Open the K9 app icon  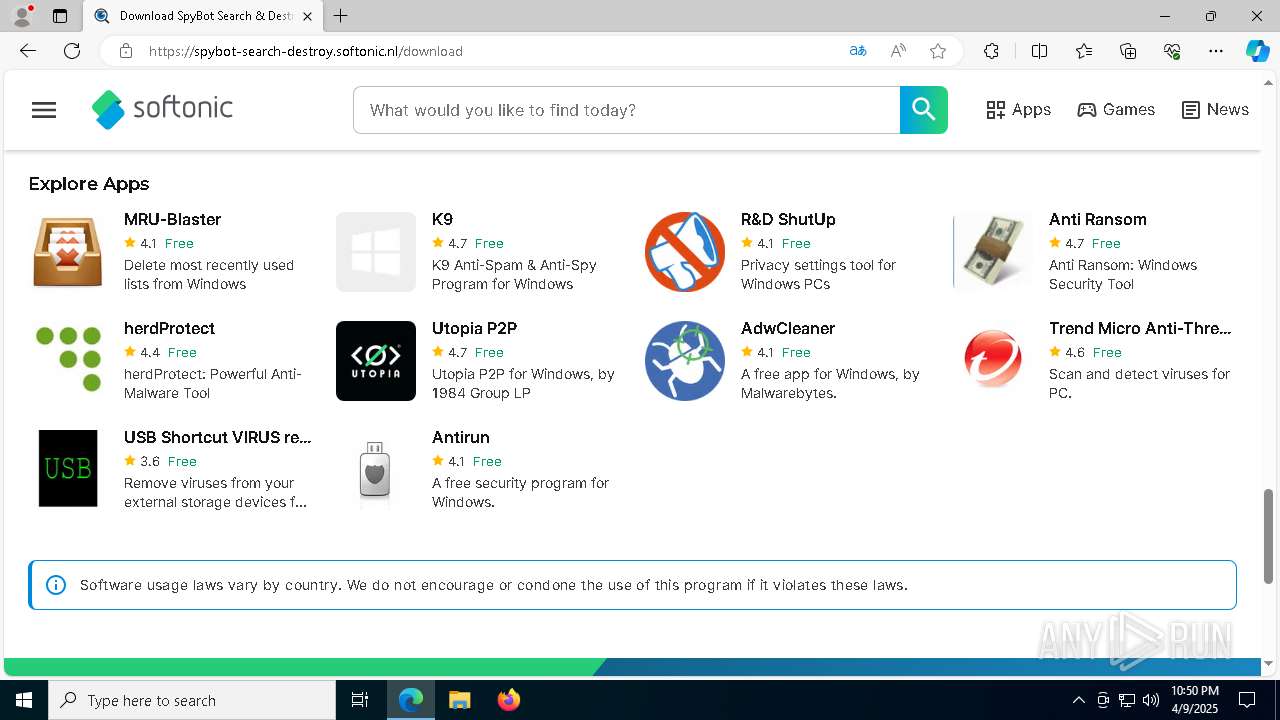tap(376, 252)
